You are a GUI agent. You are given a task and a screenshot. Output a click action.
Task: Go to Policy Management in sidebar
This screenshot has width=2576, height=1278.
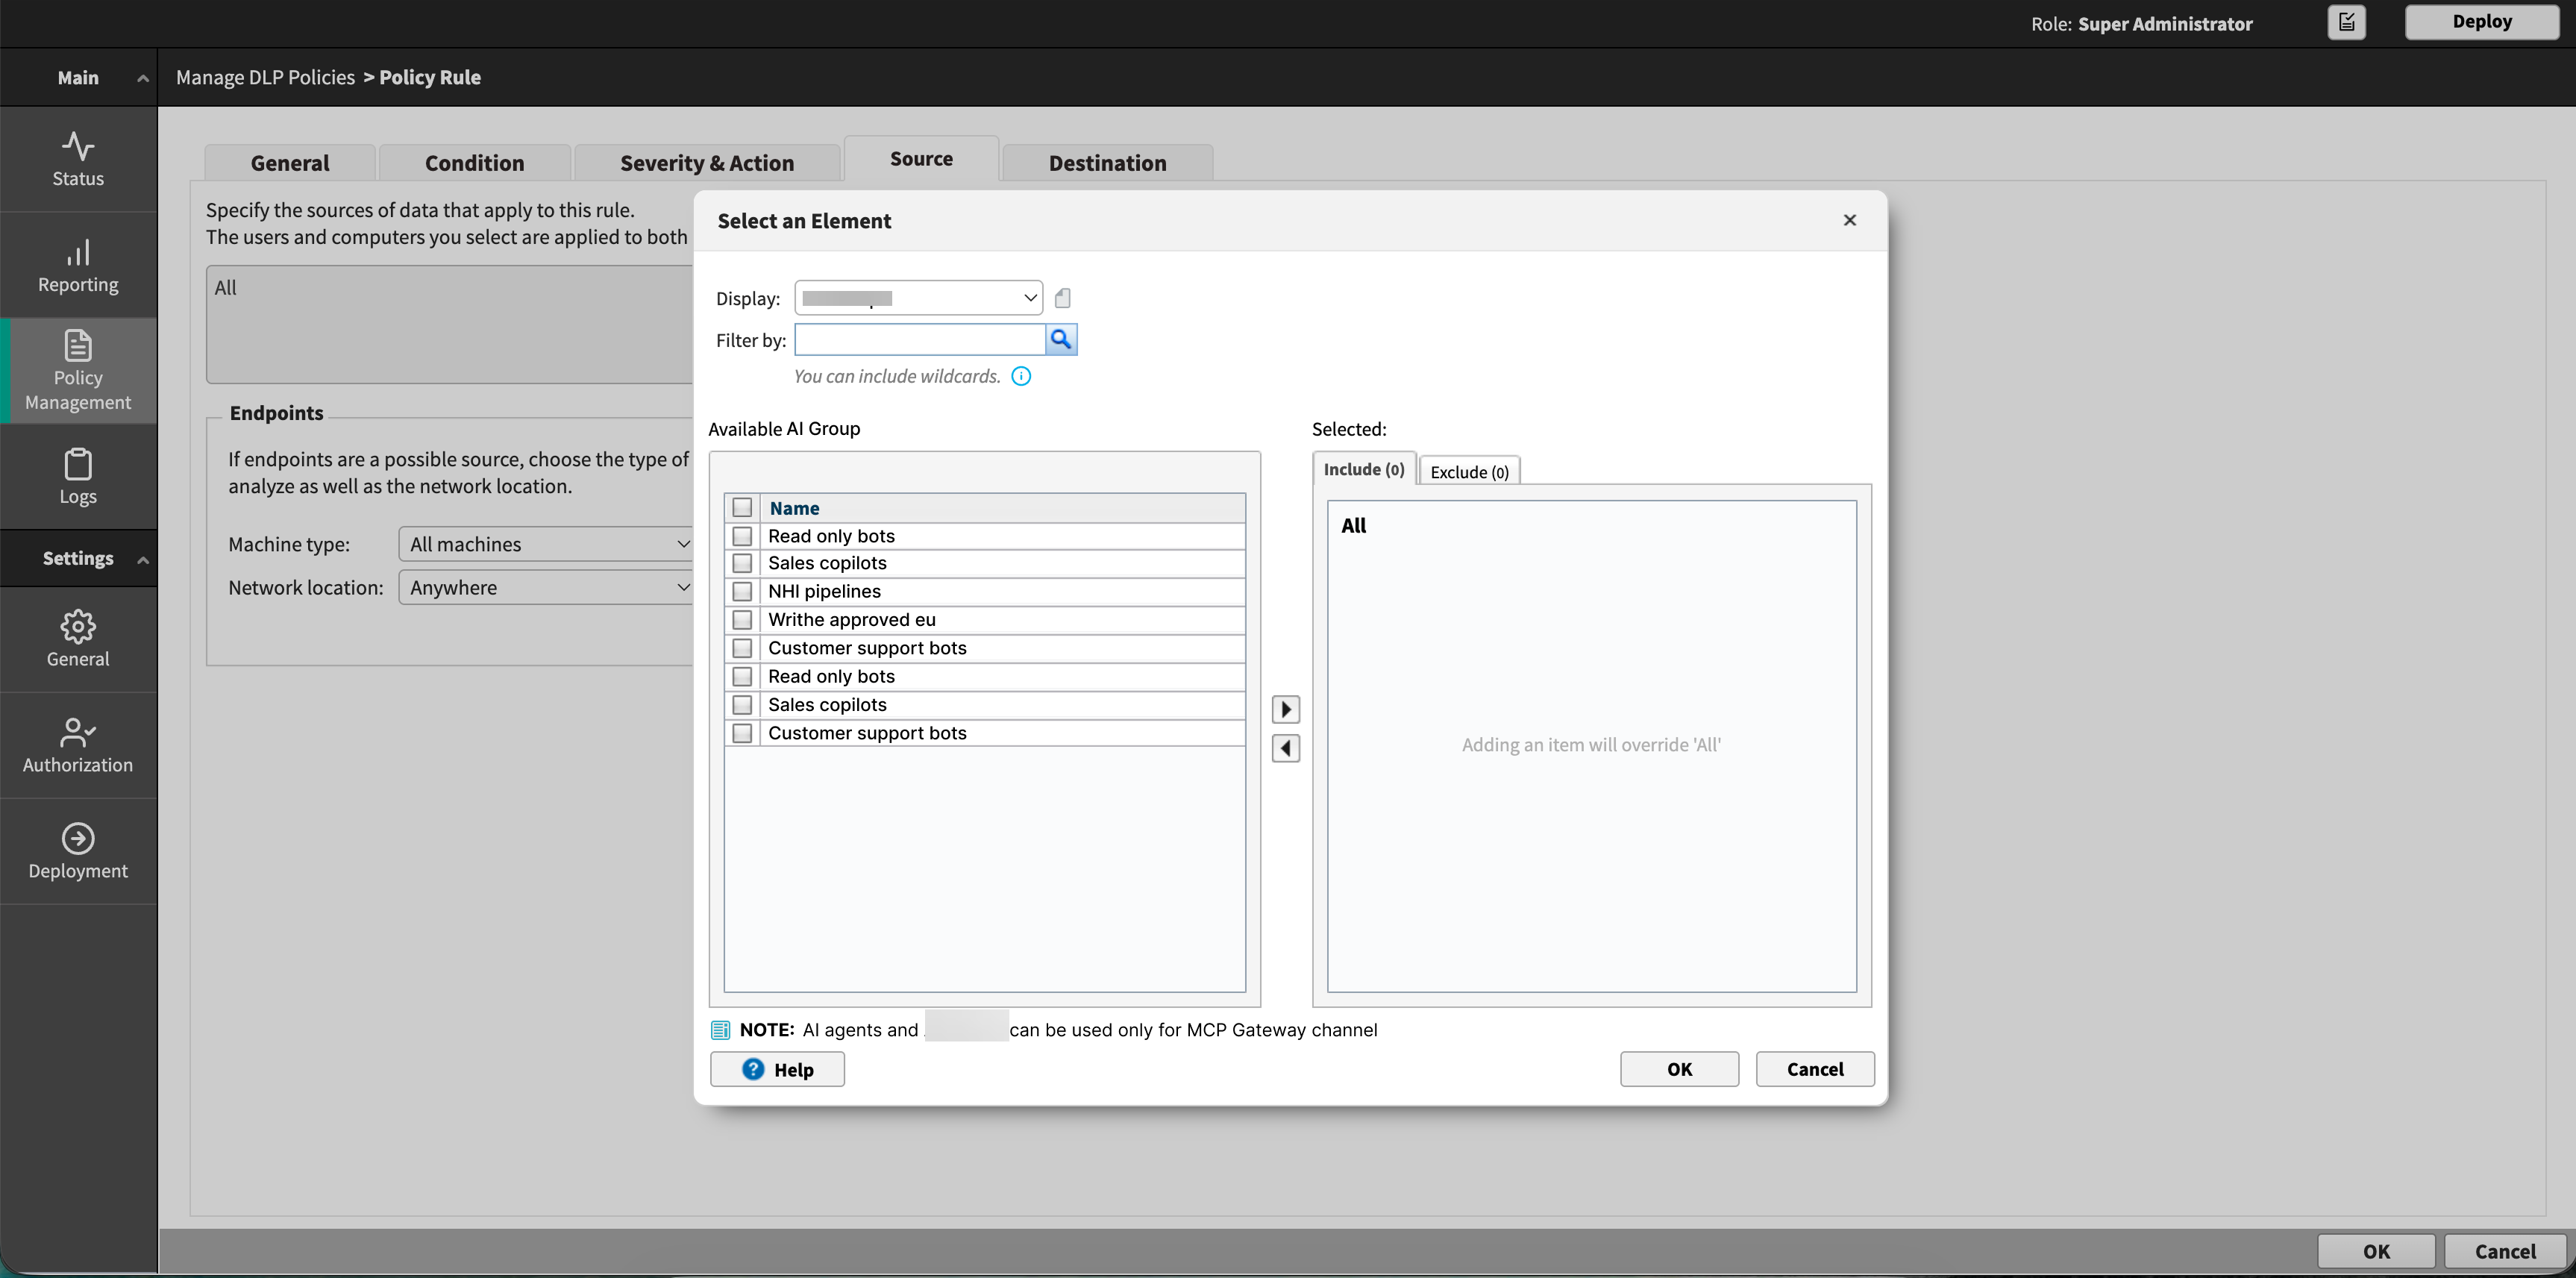78,371
